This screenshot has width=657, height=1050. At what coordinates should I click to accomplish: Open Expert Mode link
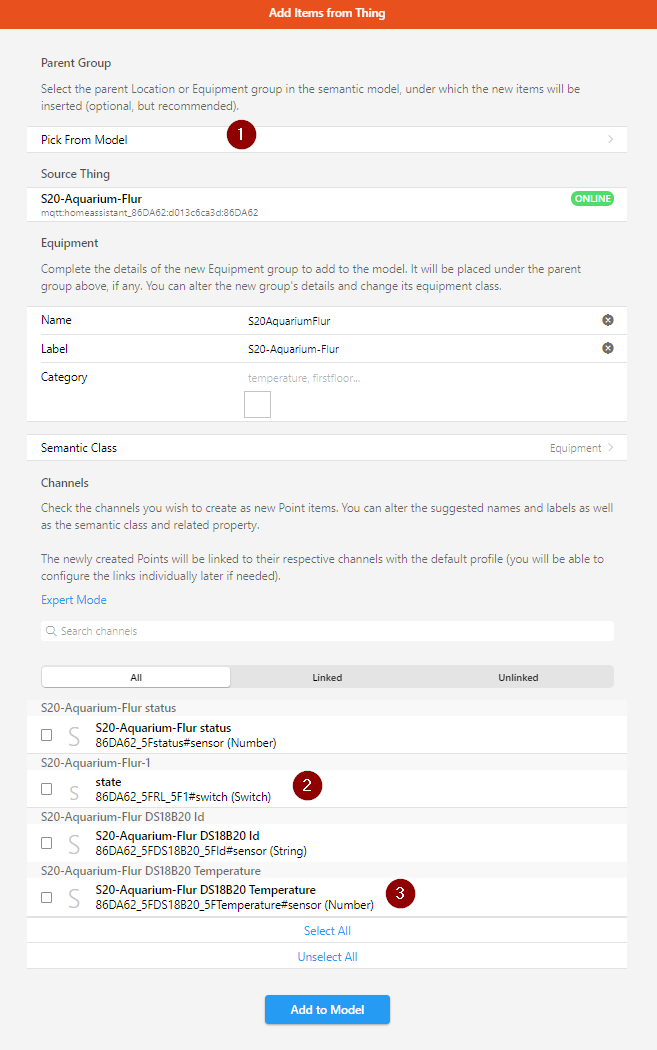74,600
